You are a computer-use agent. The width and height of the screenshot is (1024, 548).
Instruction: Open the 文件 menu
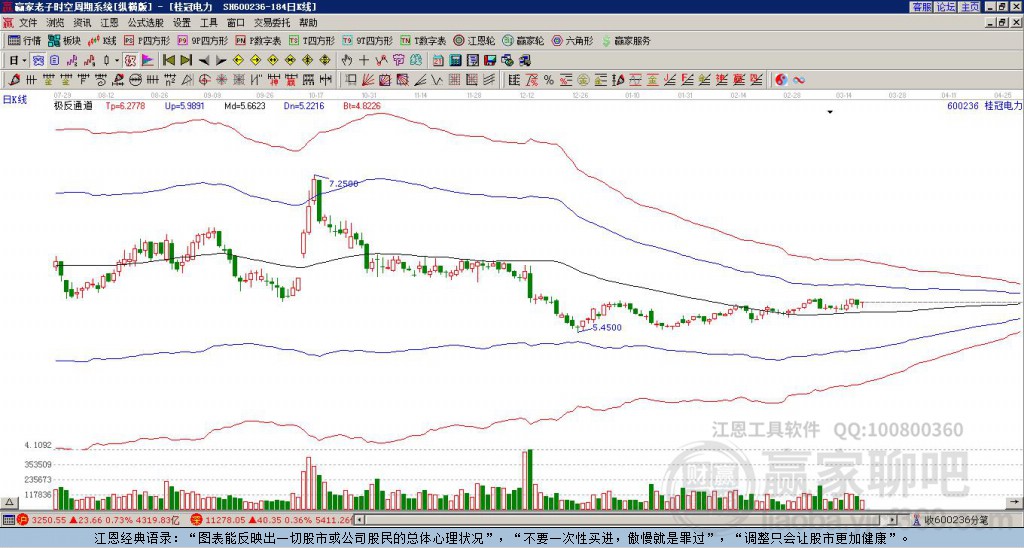tap(28, 23)
